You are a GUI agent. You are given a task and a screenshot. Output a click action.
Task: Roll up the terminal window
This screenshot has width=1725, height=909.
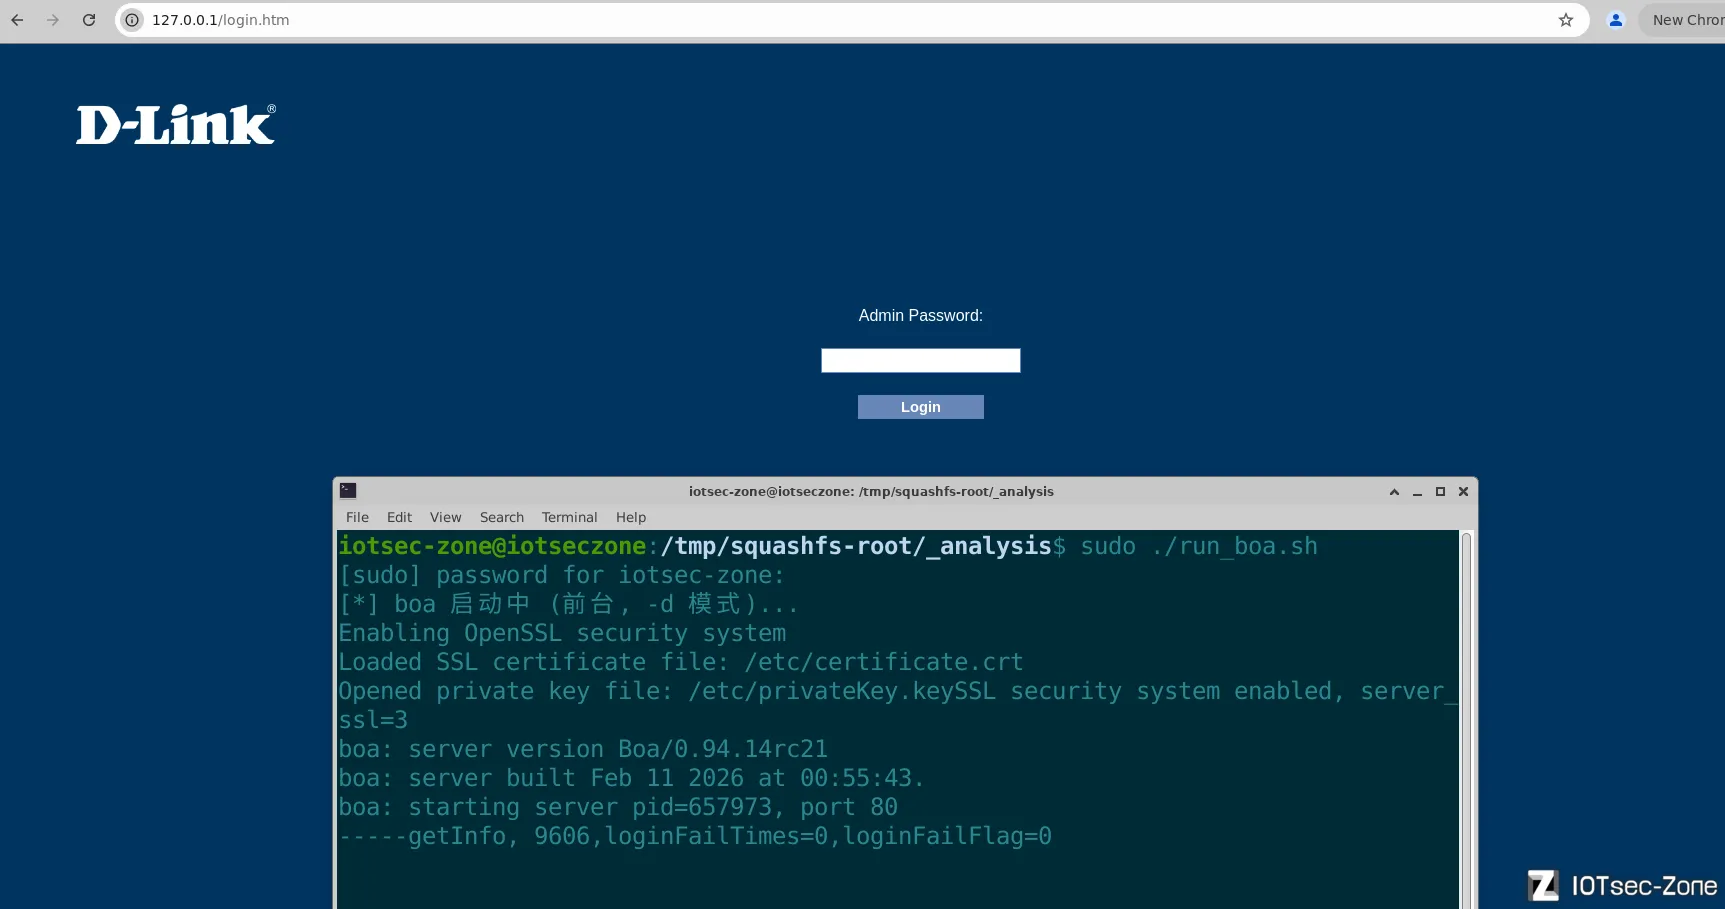(x=1394, y=492)
